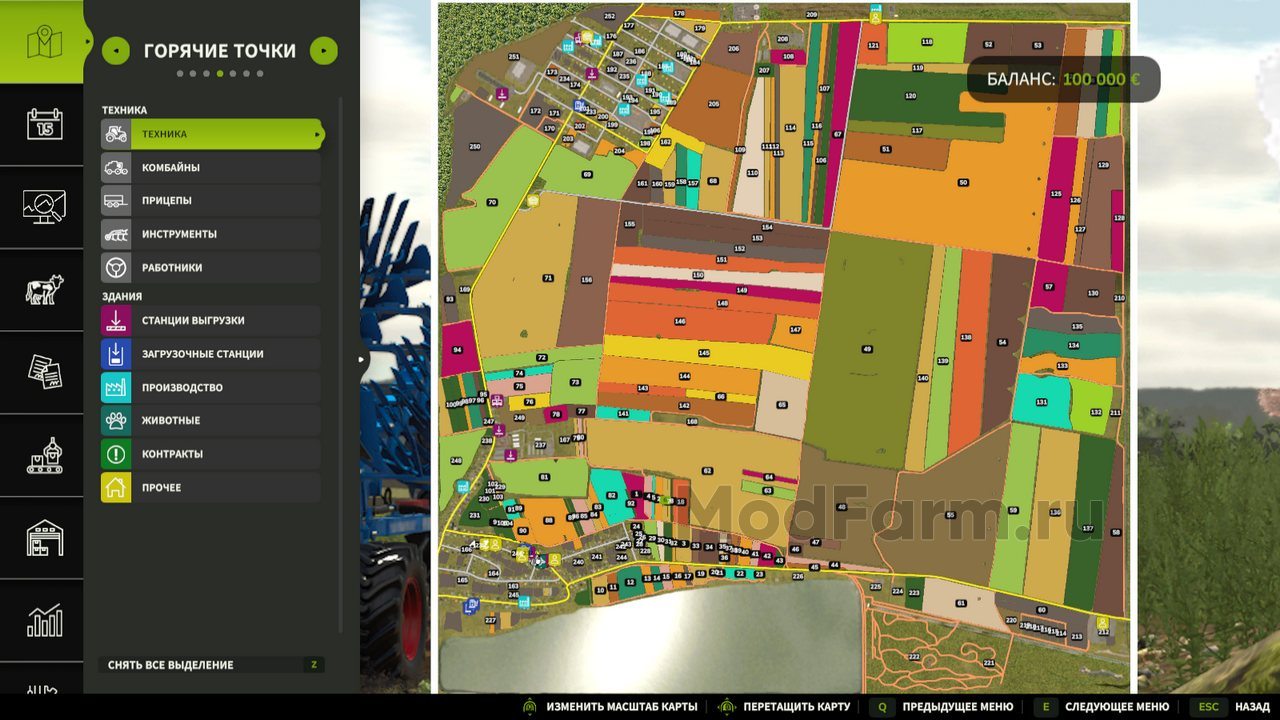Select field 49 on the map
Image resolution: width=1280 pixels, height=720 pixels.
(866, 349)
